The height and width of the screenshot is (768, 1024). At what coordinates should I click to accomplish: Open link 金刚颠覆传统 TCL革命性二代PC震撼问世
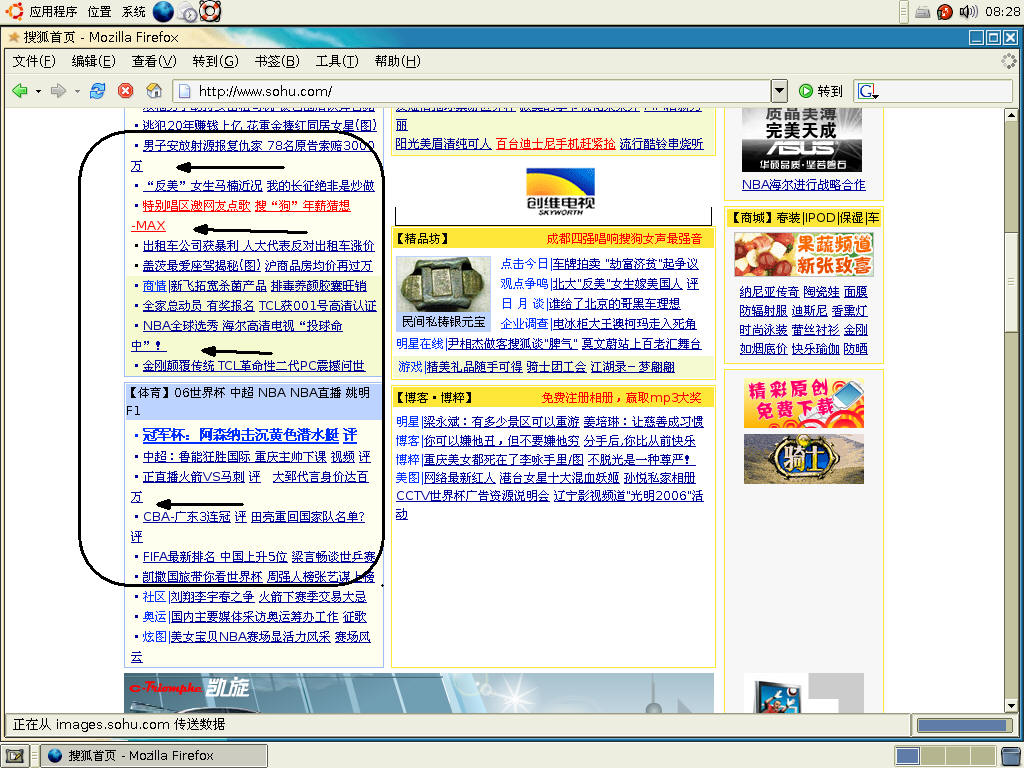(253, 366)
